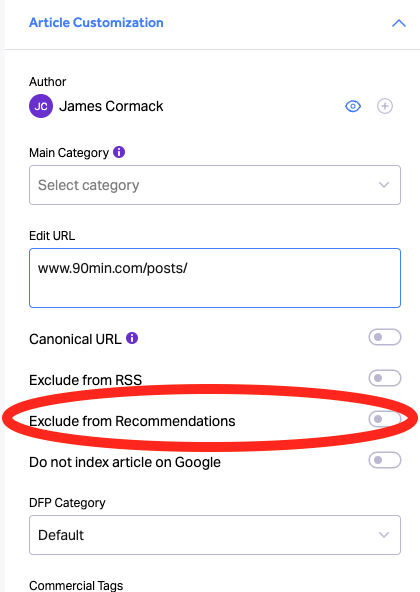Click the Canonical URL info icon
The height and width of the screenshot is (592, 420).
click(132, 338)
